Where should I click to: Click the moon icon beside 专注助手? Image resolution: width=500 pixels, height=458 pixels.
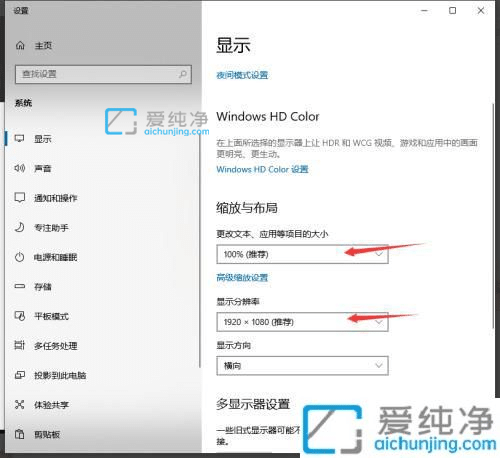[x=19, y=227]
